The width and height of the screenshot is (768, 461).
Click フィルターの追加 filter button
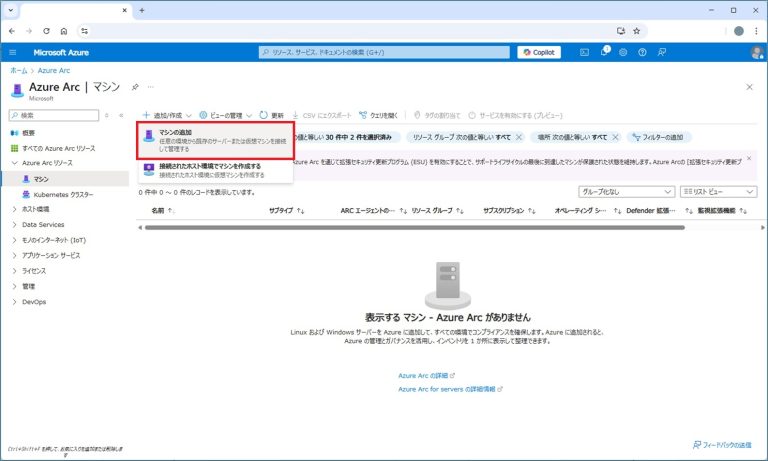[662, 136]
